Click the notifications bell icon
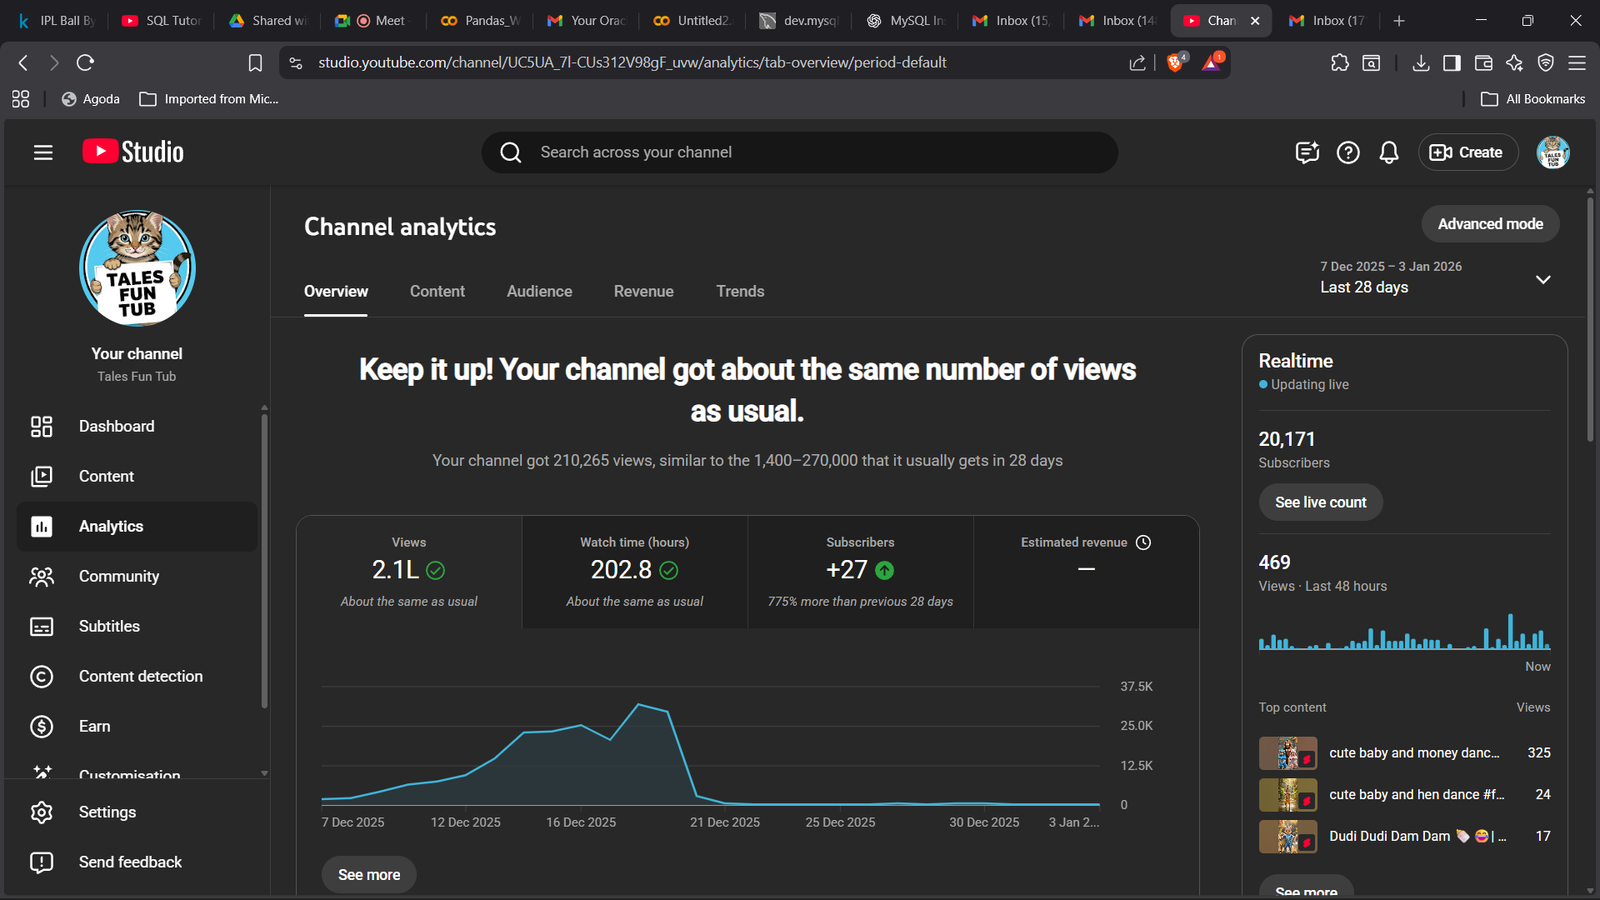1600x900 pixels. tap(1389, 152)
